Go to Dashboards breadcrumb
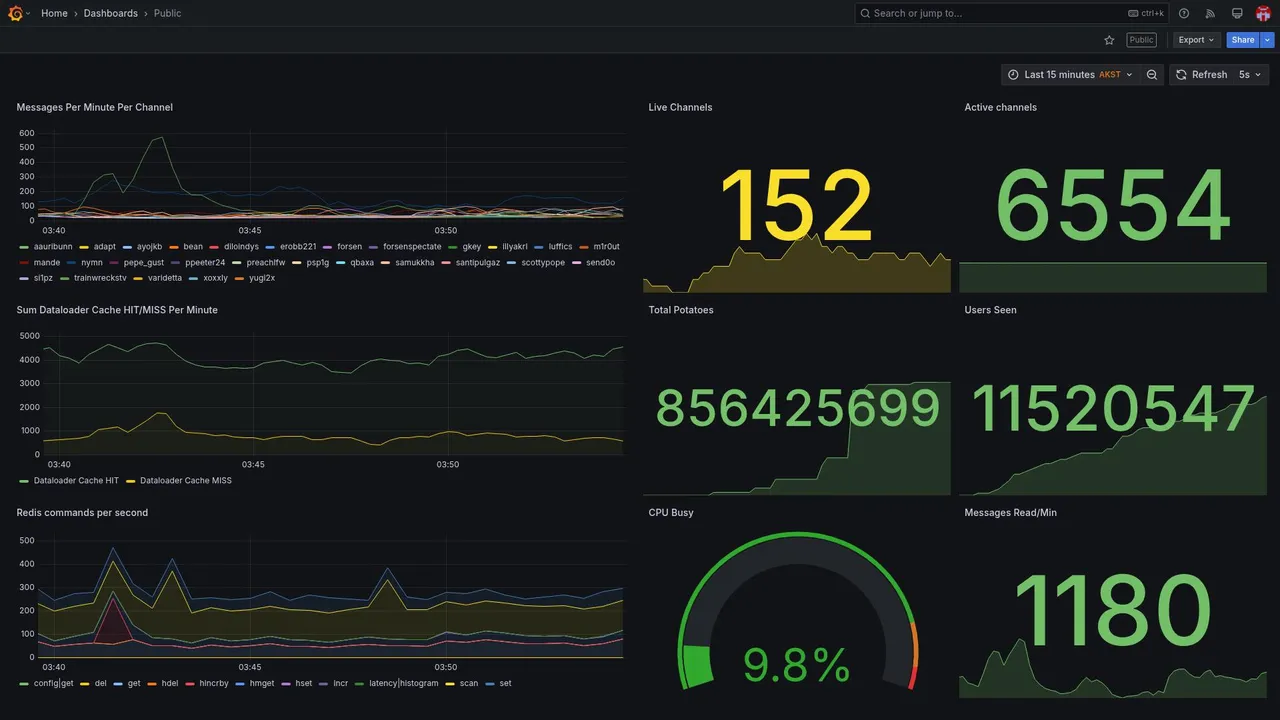Screen dimensions: 1280x720 (x=111, y=13)
